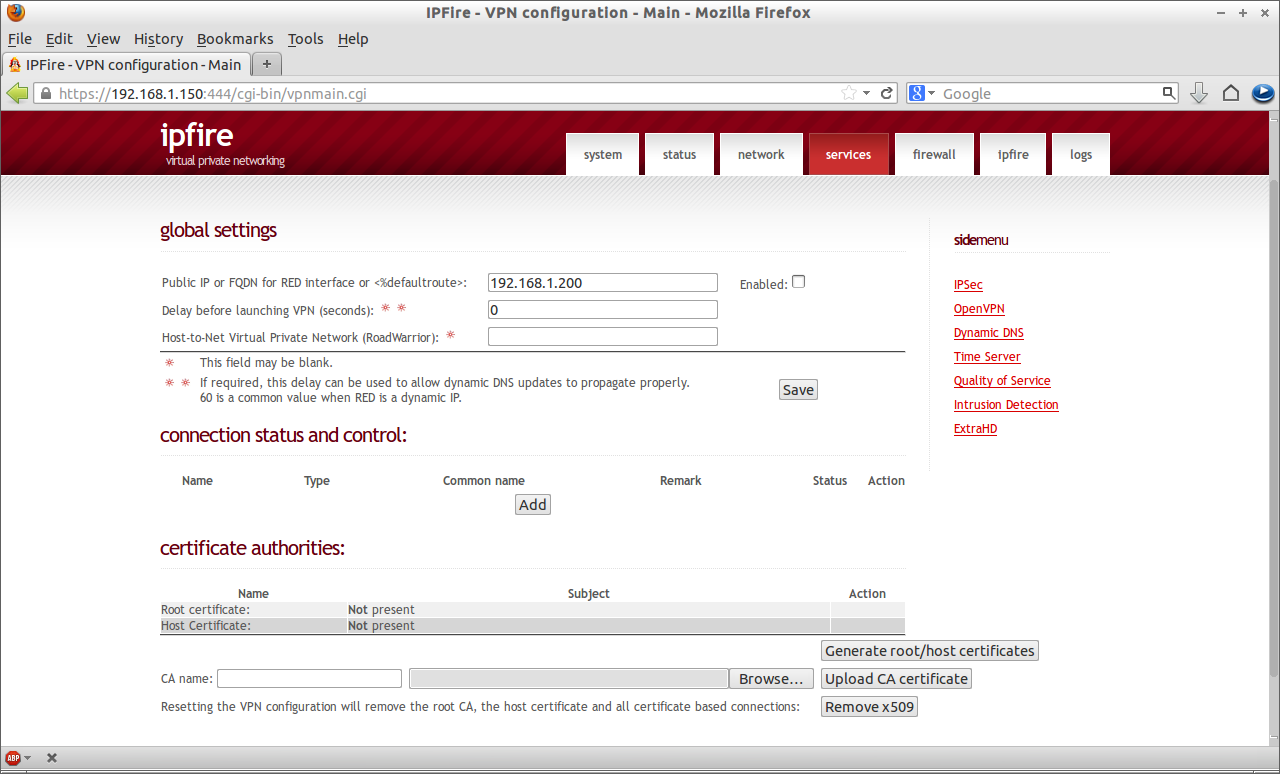Open the logs navigation tab

tap(1081, 154)
